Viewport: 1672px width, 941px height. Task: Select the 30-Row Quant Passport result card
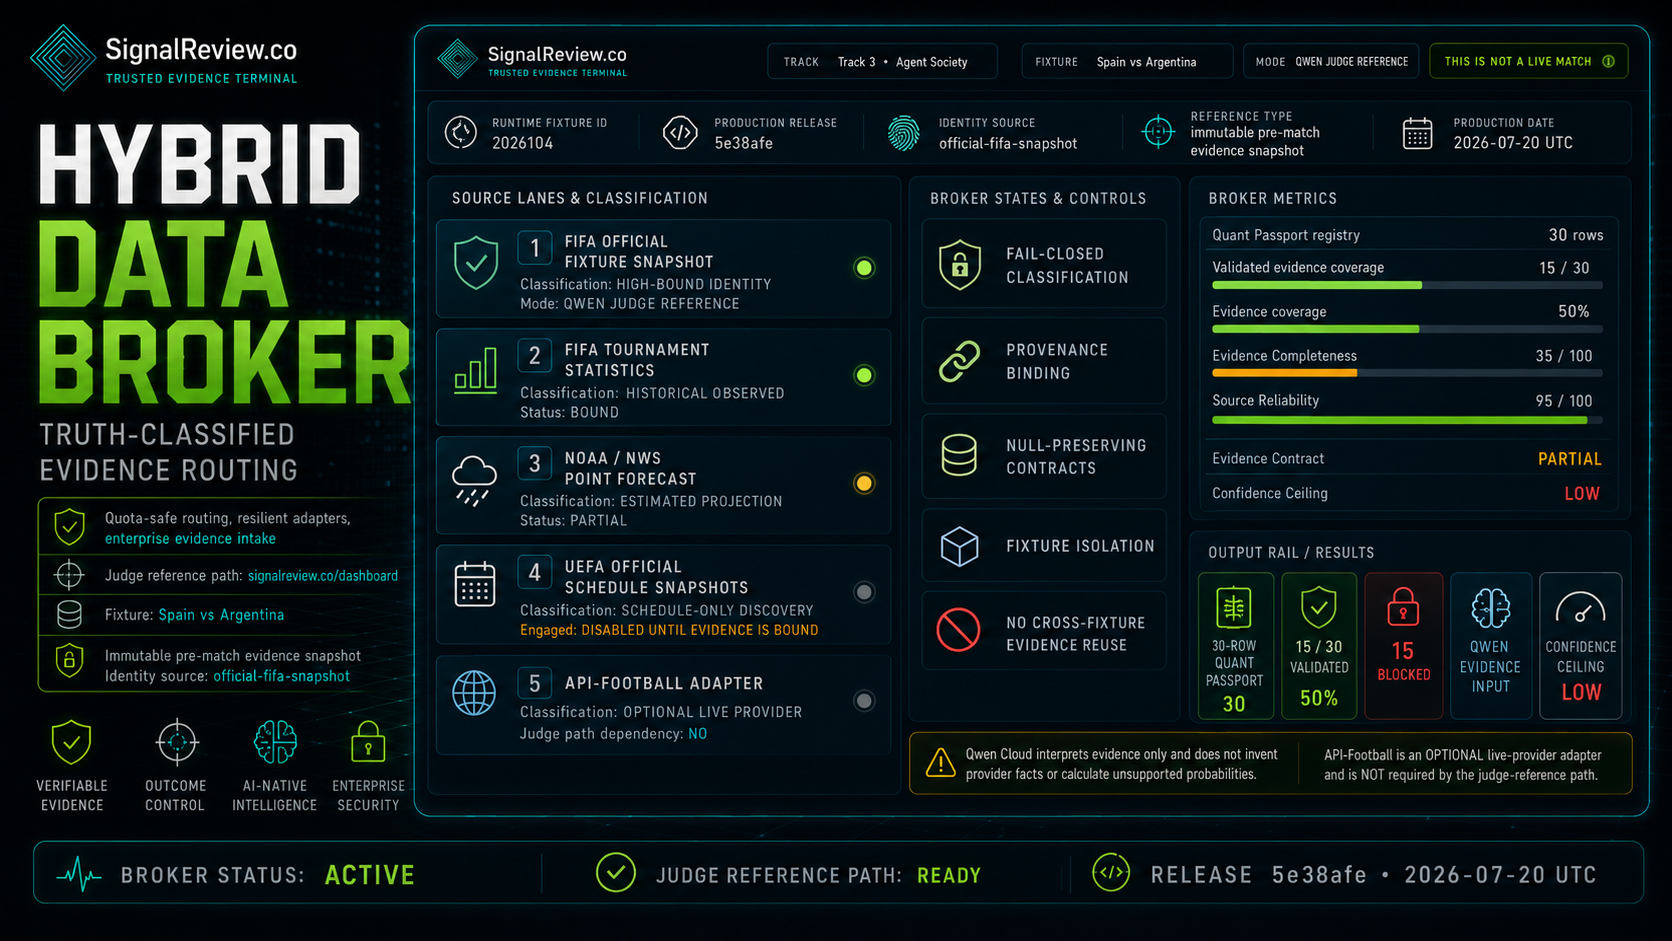1235,646
